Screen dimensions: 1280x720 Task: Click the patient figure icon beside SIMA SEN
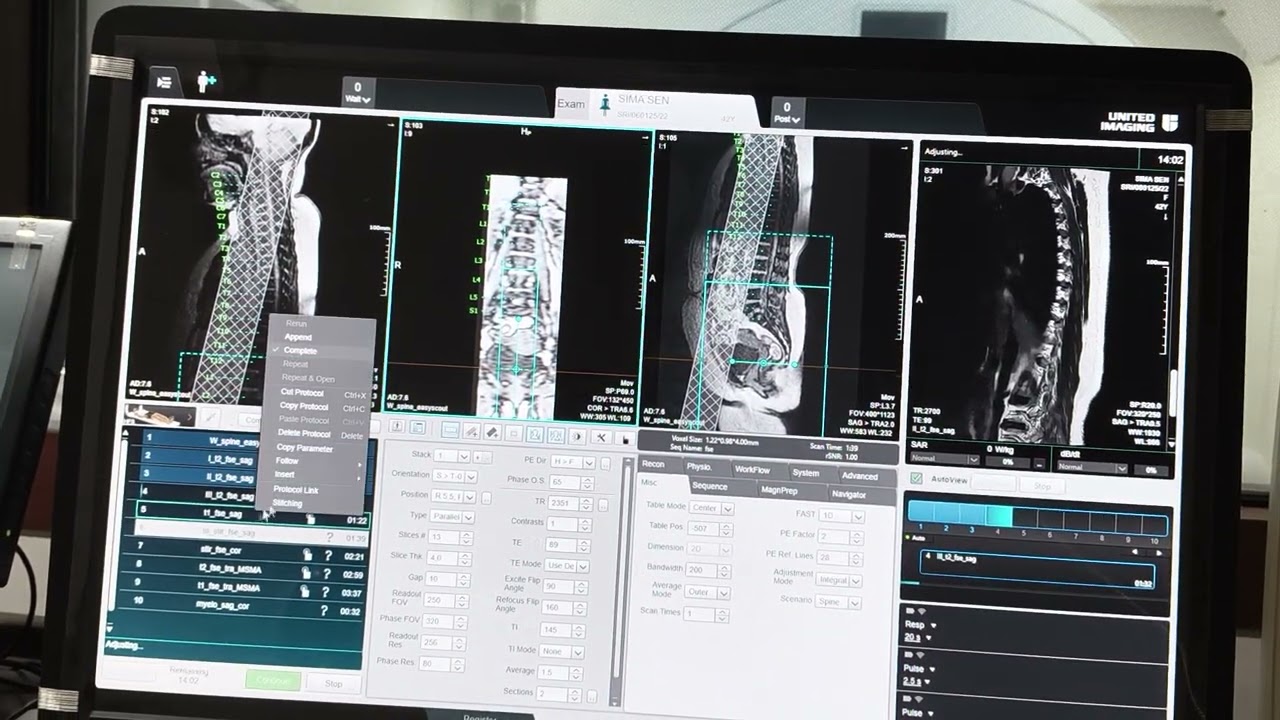tap(604, 103)
